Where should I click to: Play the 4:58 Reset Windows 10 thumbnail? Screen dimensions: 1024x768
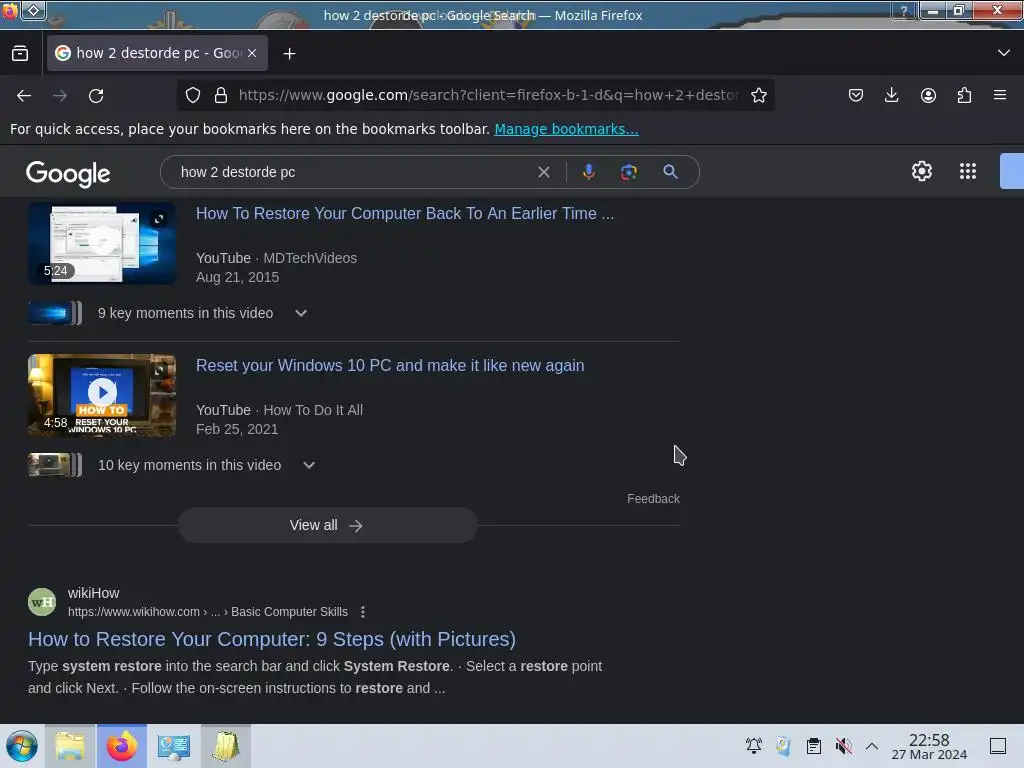click(x=102, y=395)
